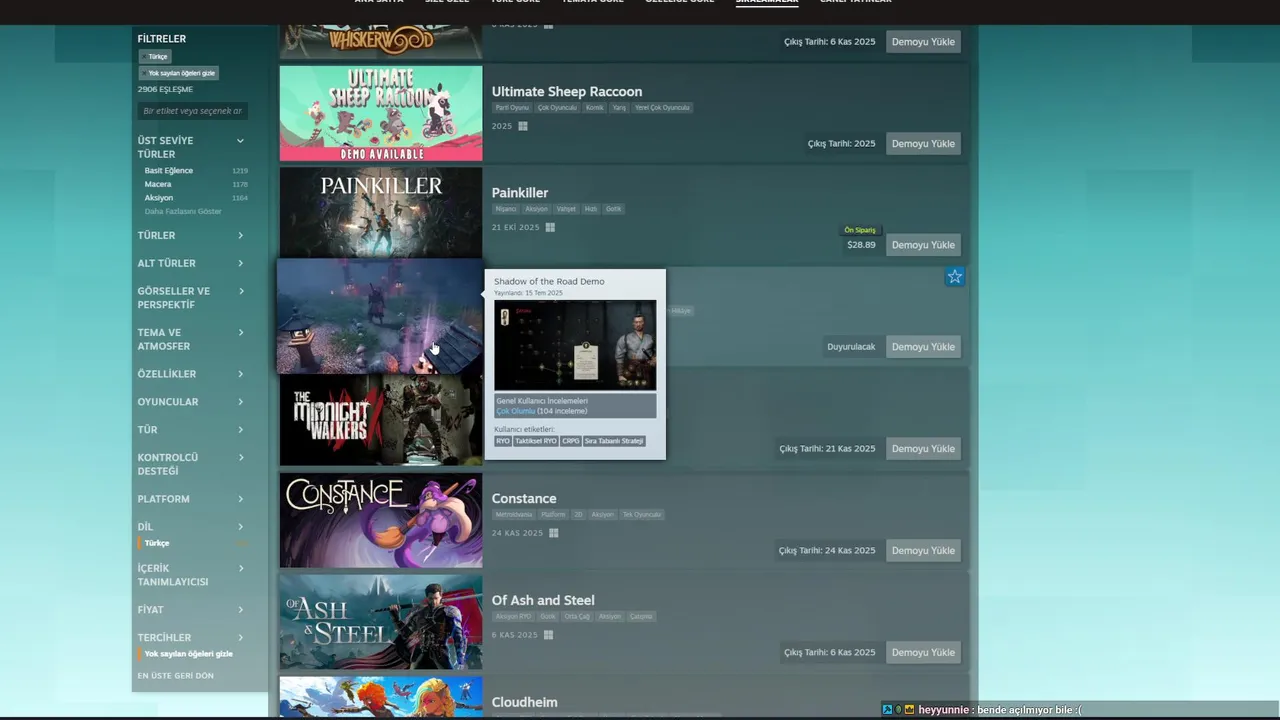The image size is (1280, 720).
Task: Expand the OYUNCULAR filter section
Action: (x=191, y=402)
